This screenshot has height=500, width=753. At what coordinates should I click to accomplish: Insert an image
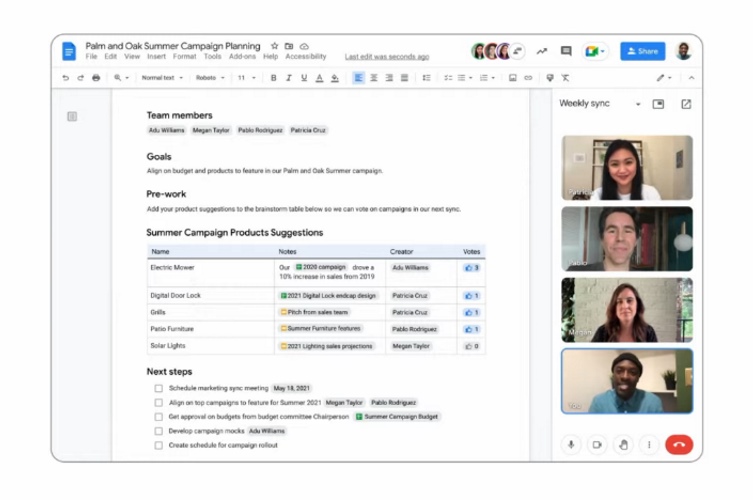tap(512, 78)
